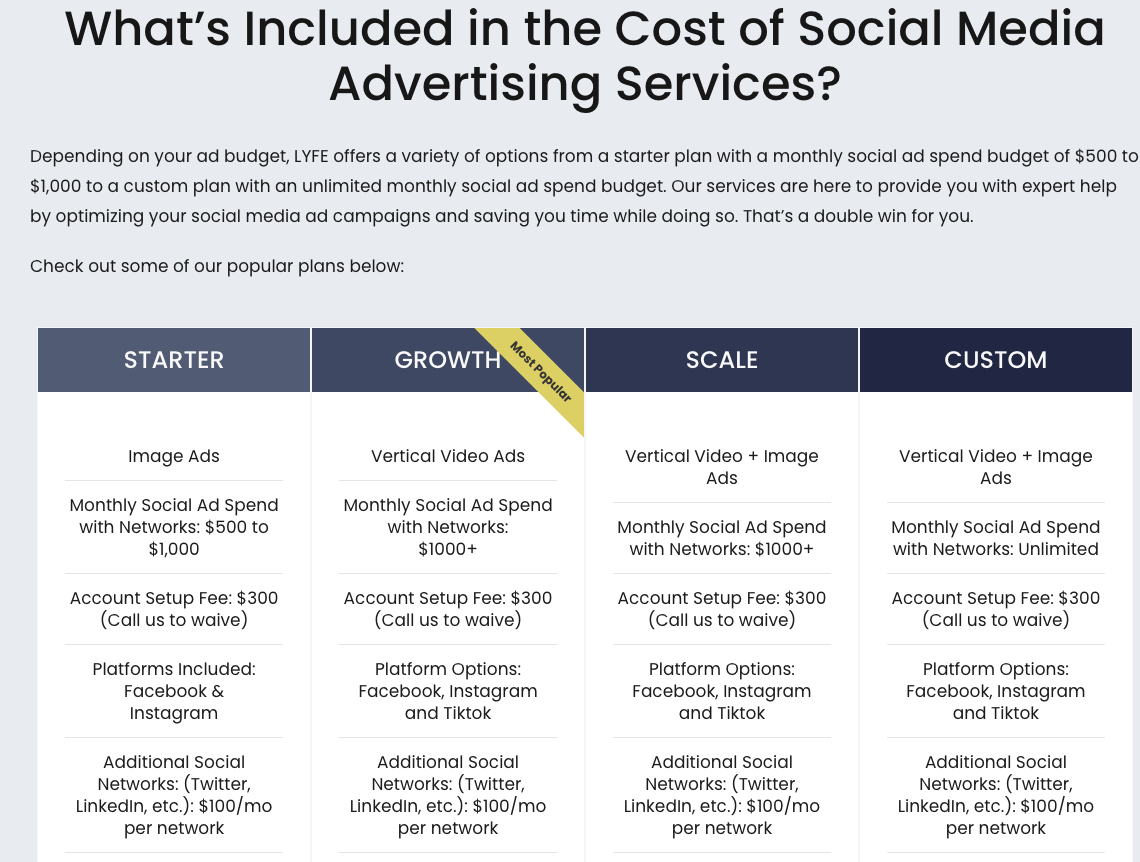
Task: Click the STARTER plan header
Action: pos(174,360)
